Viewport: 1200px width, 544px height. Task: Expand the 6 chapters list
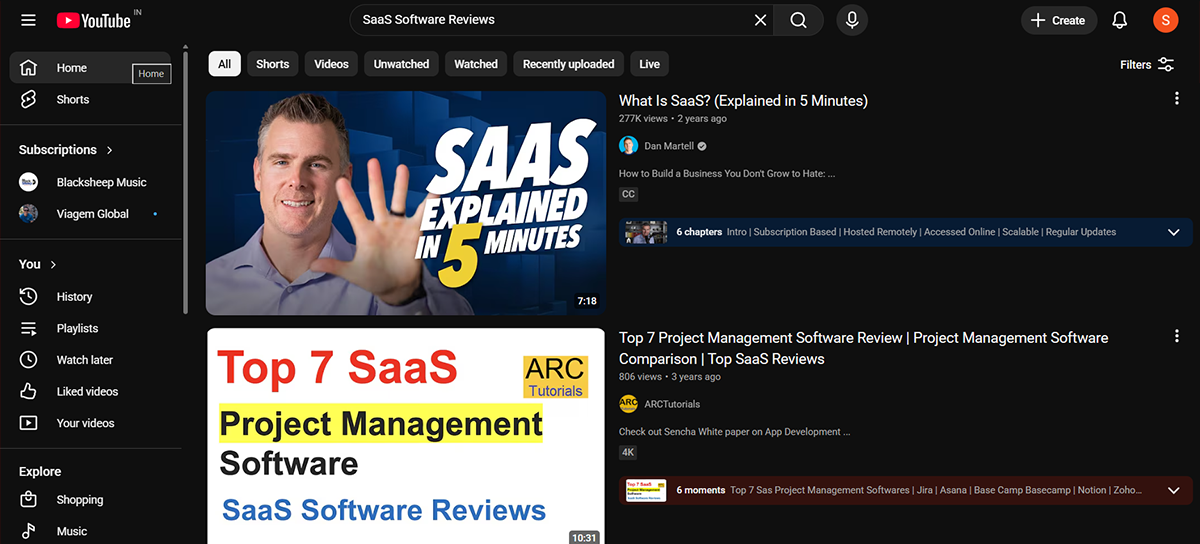coord(1174,232)
